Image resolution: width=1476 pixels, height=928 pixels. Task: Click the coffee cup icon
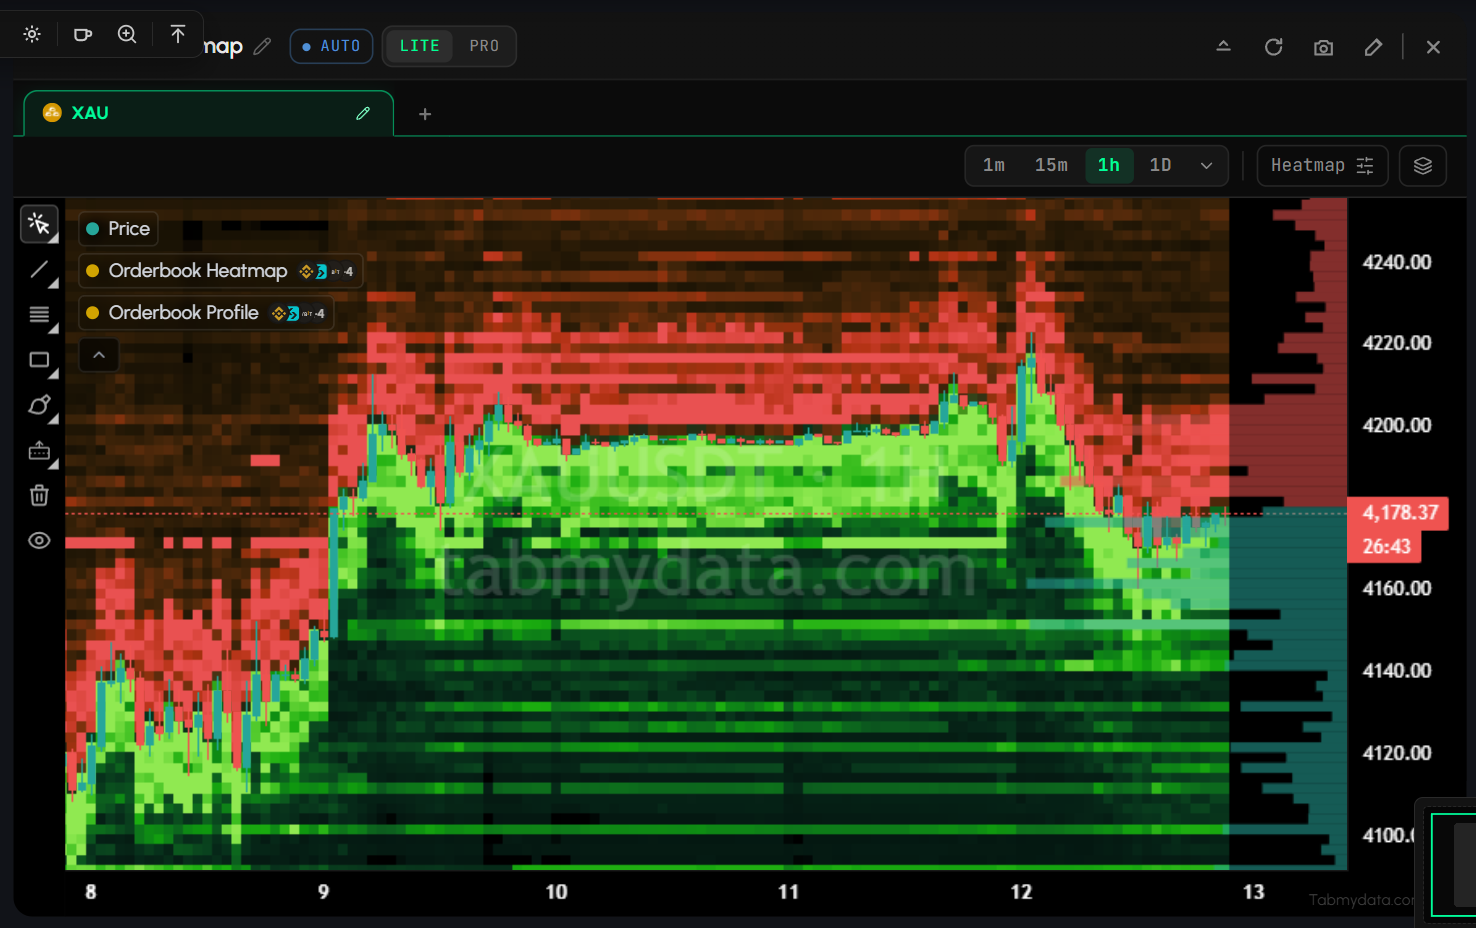(x=83, y=34)
